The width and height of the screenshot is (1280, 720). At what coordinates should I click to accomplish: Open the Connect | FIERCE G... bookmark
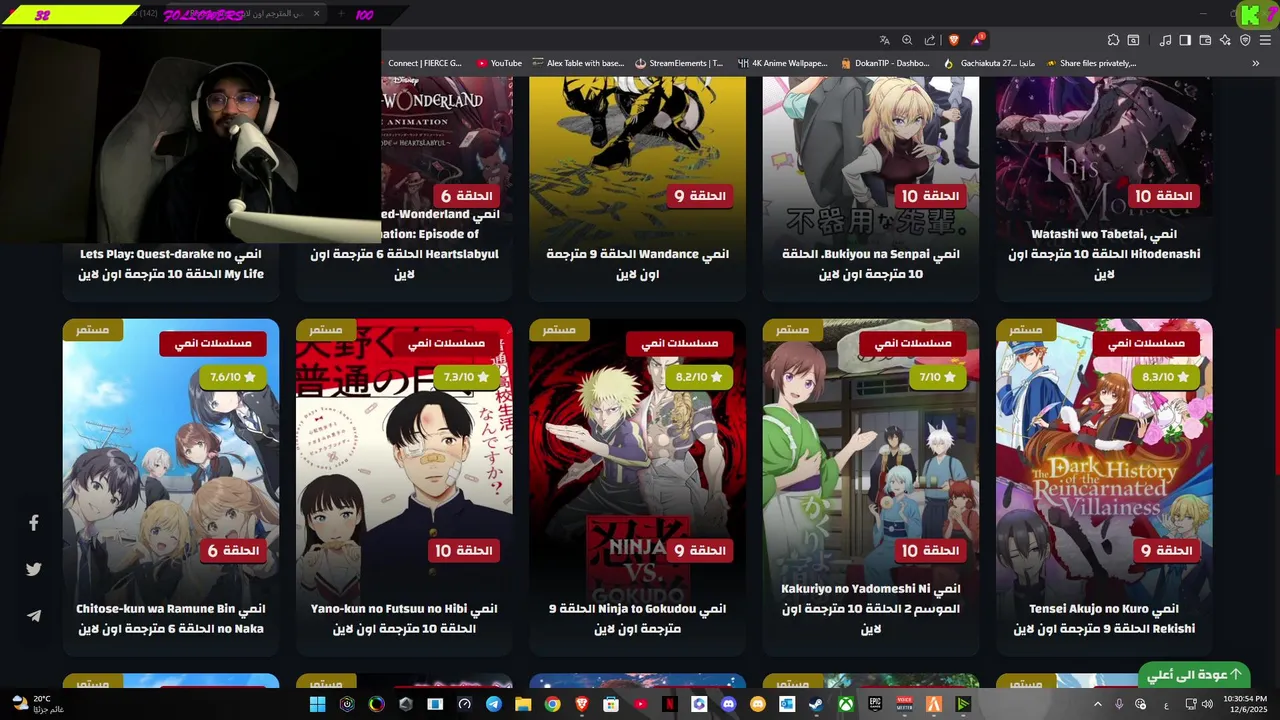tap(425, 63)
